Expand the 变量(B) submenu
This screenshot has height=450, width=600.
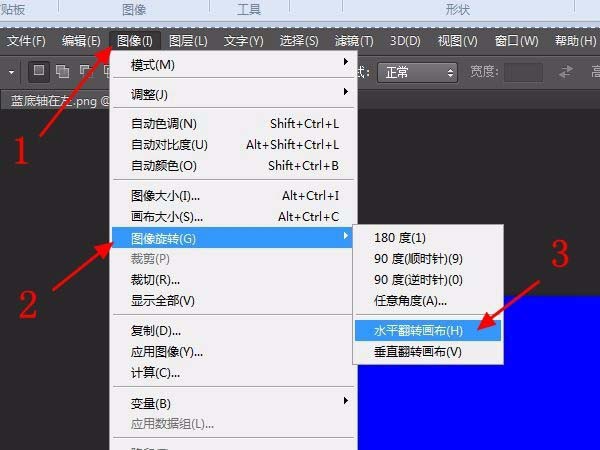coord(235,403)
